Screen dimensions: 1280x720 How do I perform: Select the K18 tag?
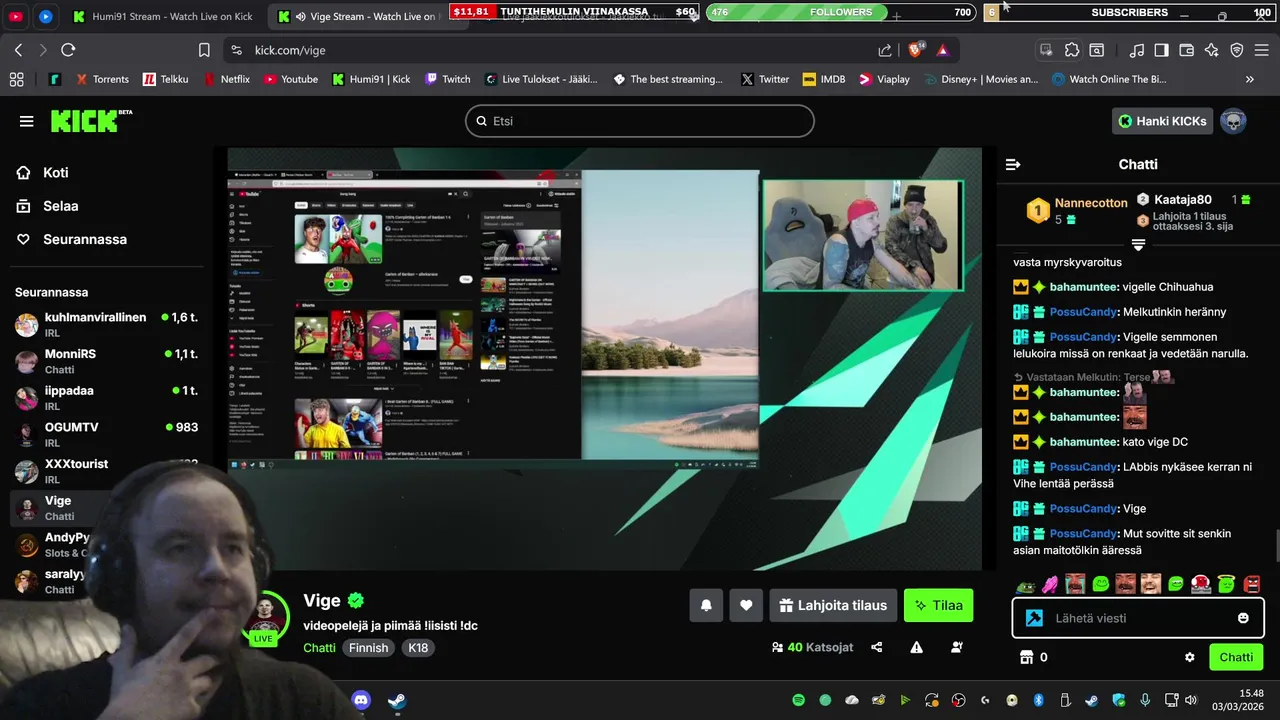point(418,648)
